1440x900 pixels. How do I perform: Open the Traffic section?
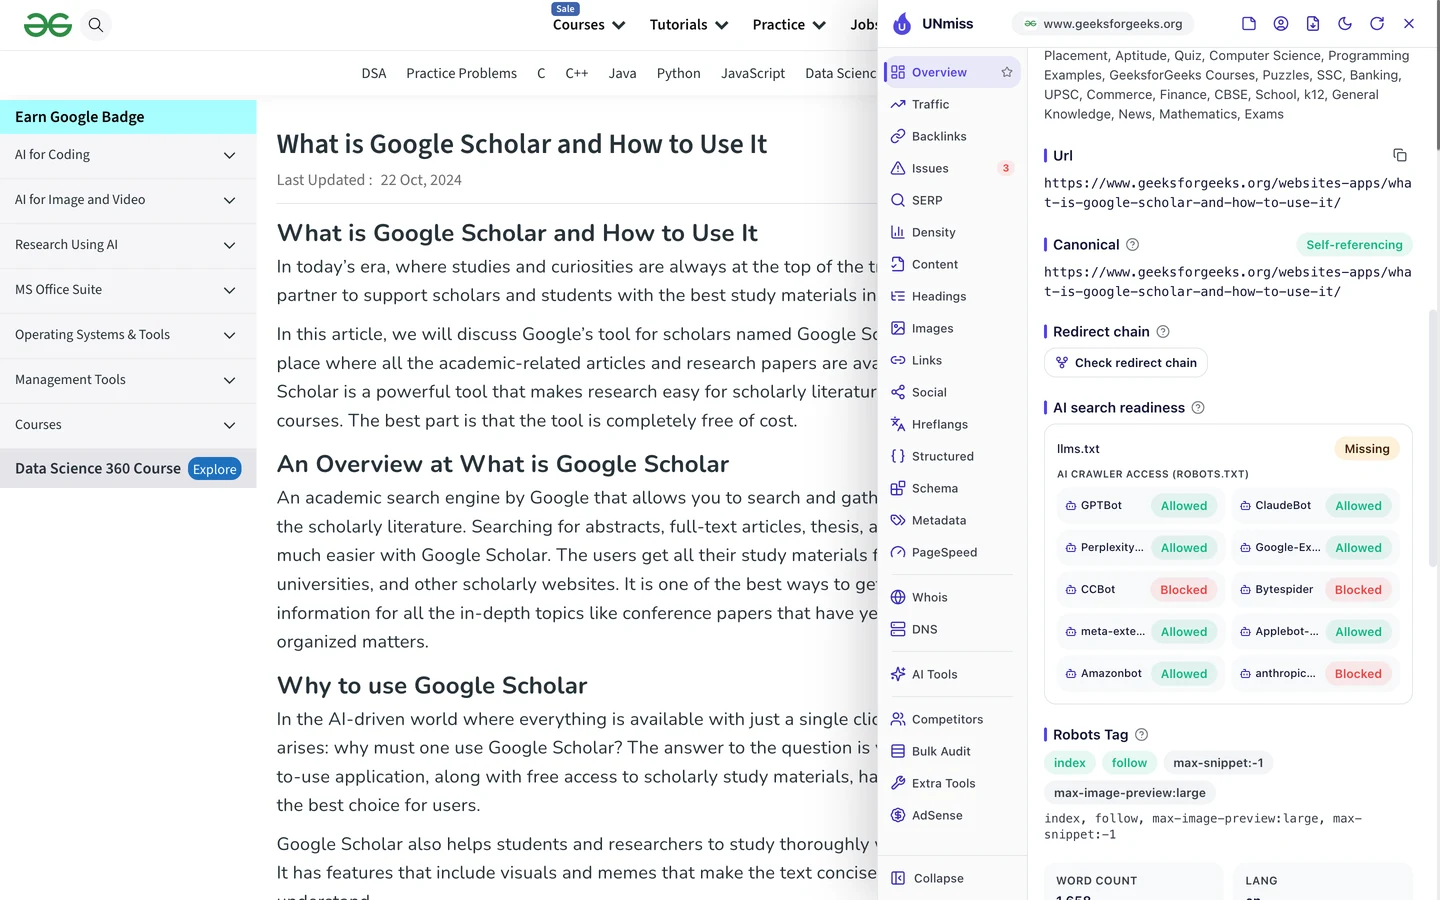(952, 104)
